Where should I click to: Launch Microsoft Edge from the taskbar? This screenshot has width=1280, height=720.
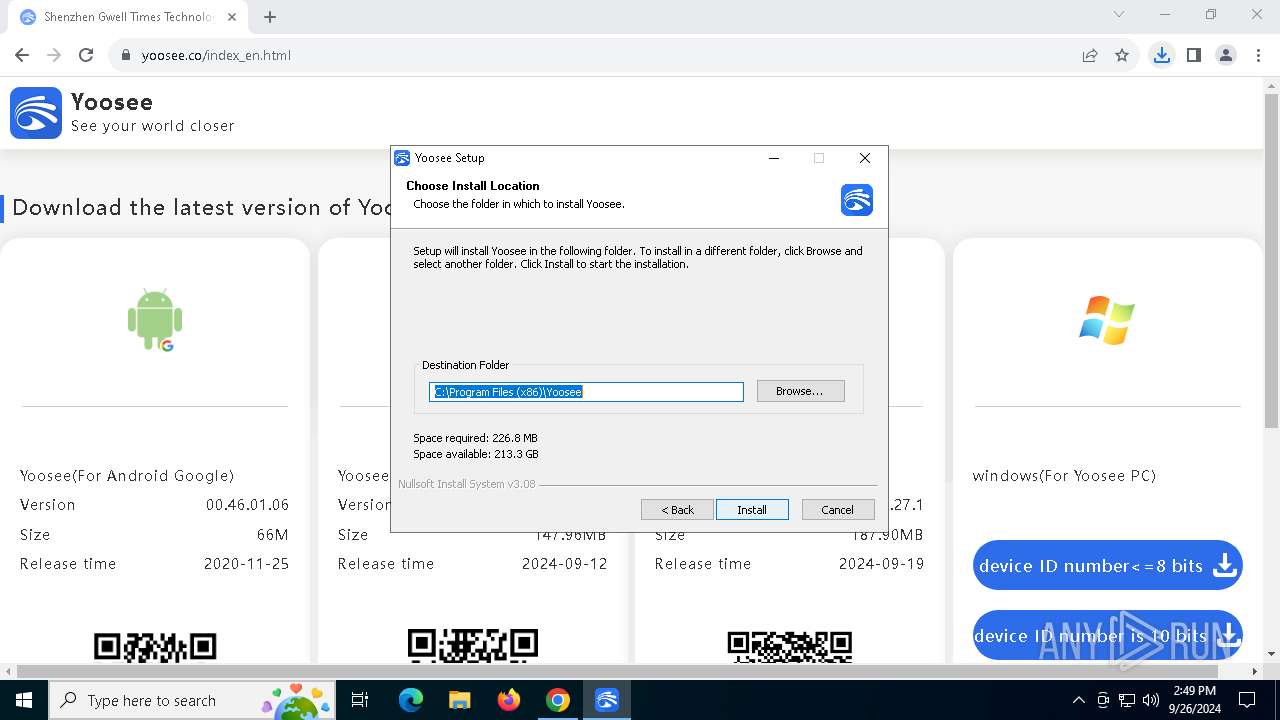pos(411,700)
